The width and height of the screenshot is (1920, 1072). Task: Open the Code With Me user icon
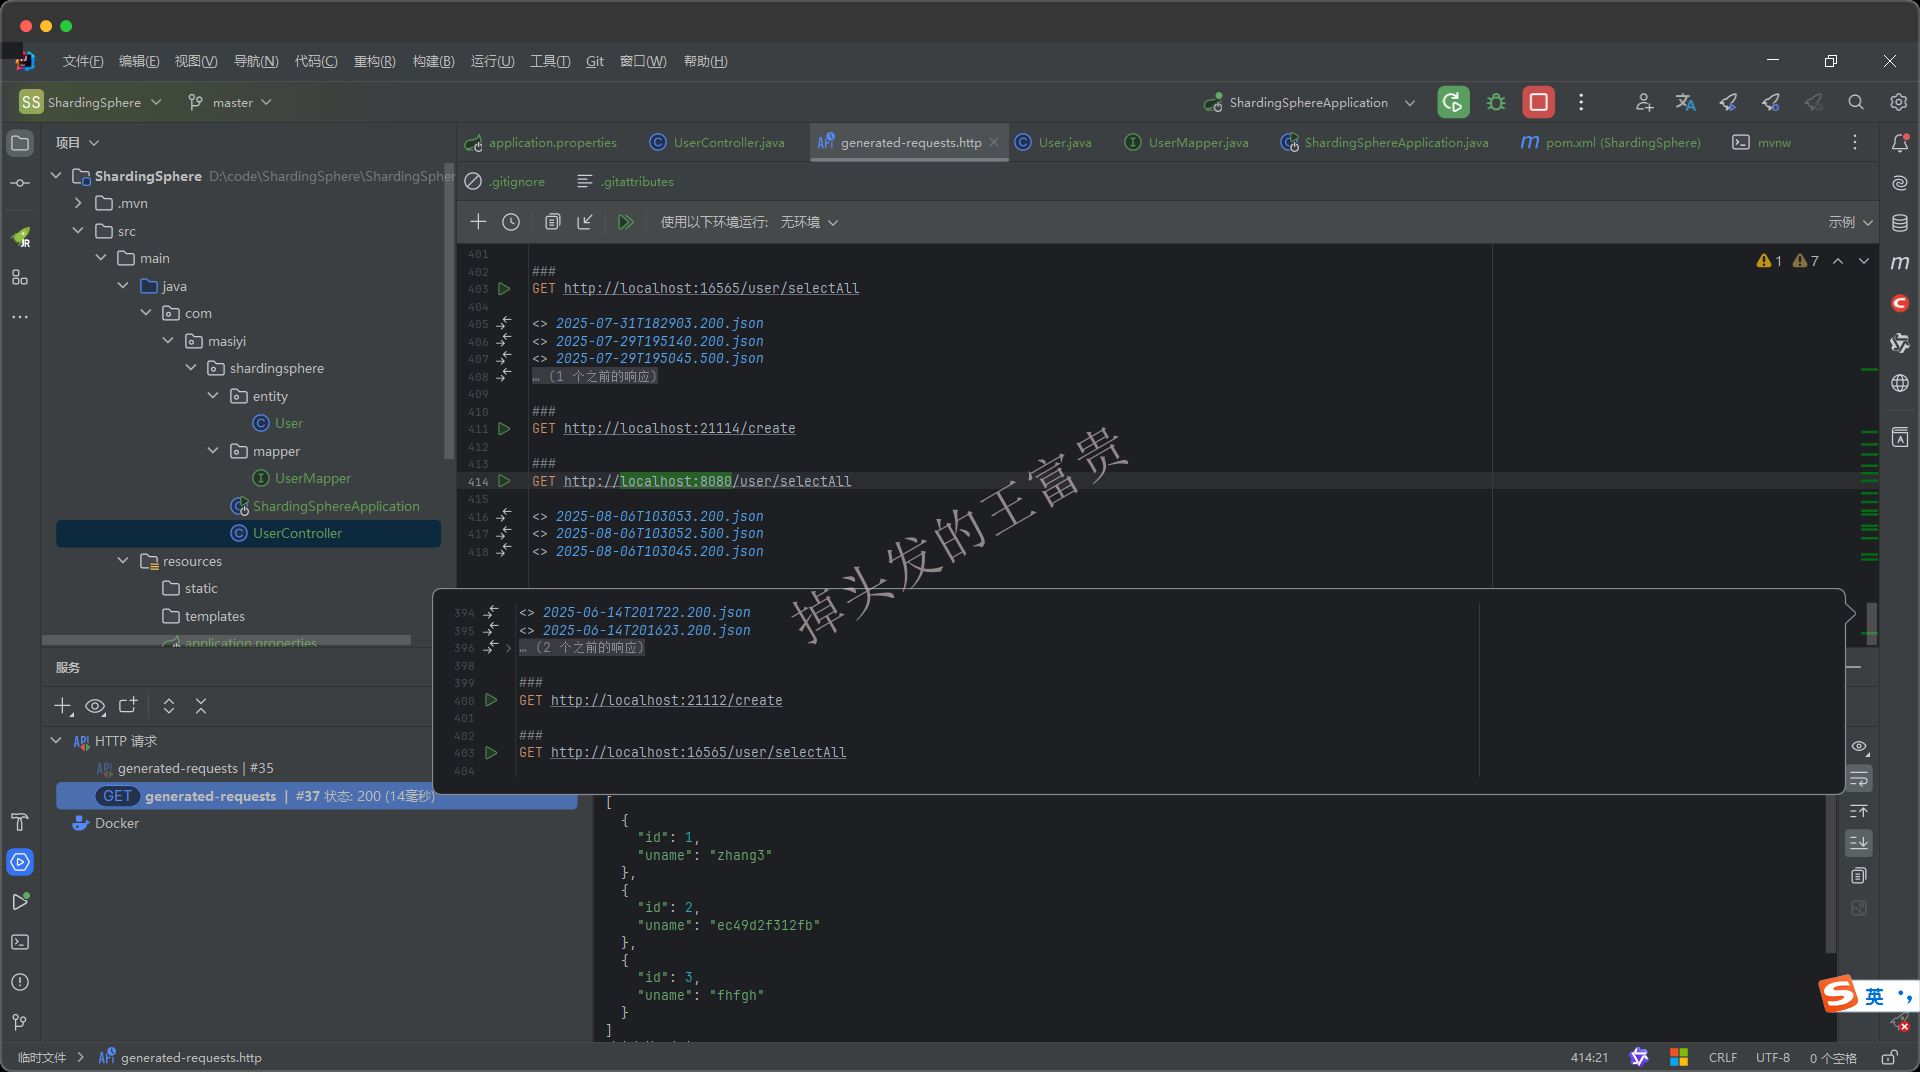coord(1644,102)
